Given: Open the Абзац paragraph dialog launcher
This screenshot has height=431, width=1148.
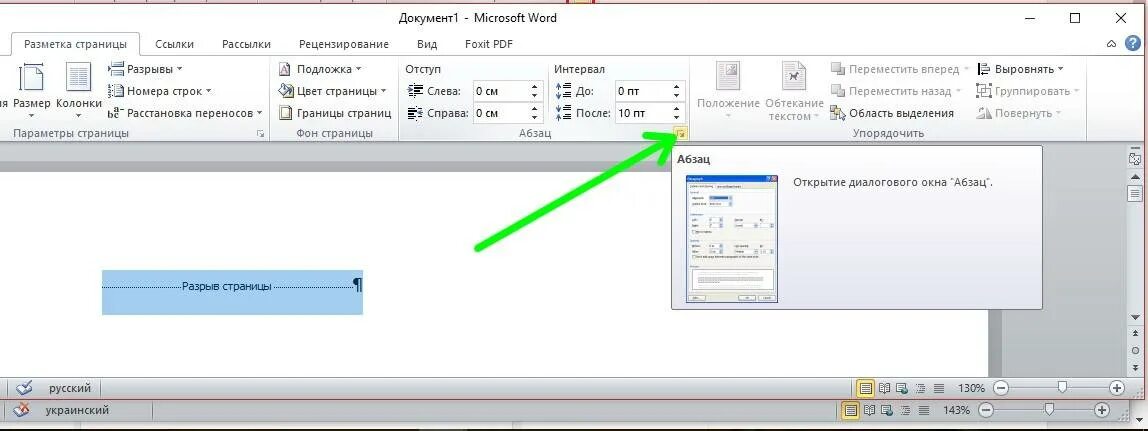Looking at the screenshot, I should point(681,134).
